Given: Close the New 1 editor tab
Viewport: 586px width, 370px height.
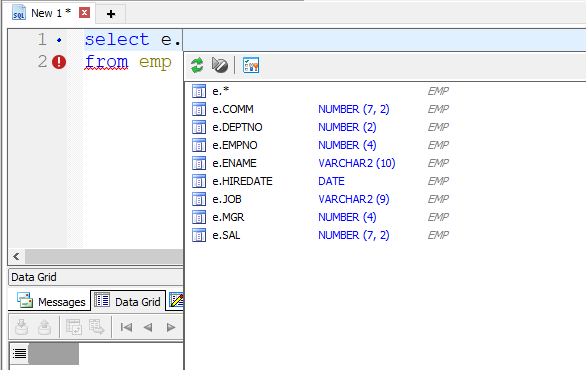Looking at the screenshot, I should click(84, 13).
